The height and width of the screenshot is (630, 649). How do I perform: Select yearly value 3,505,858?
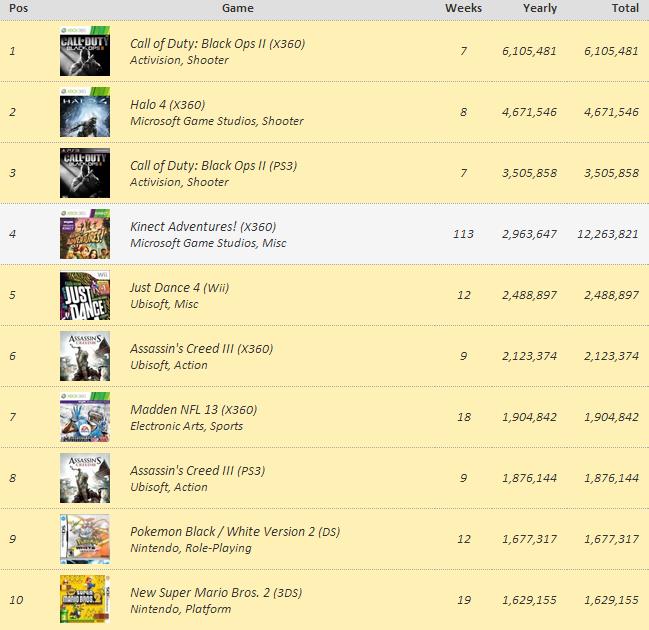coord(529,173)
